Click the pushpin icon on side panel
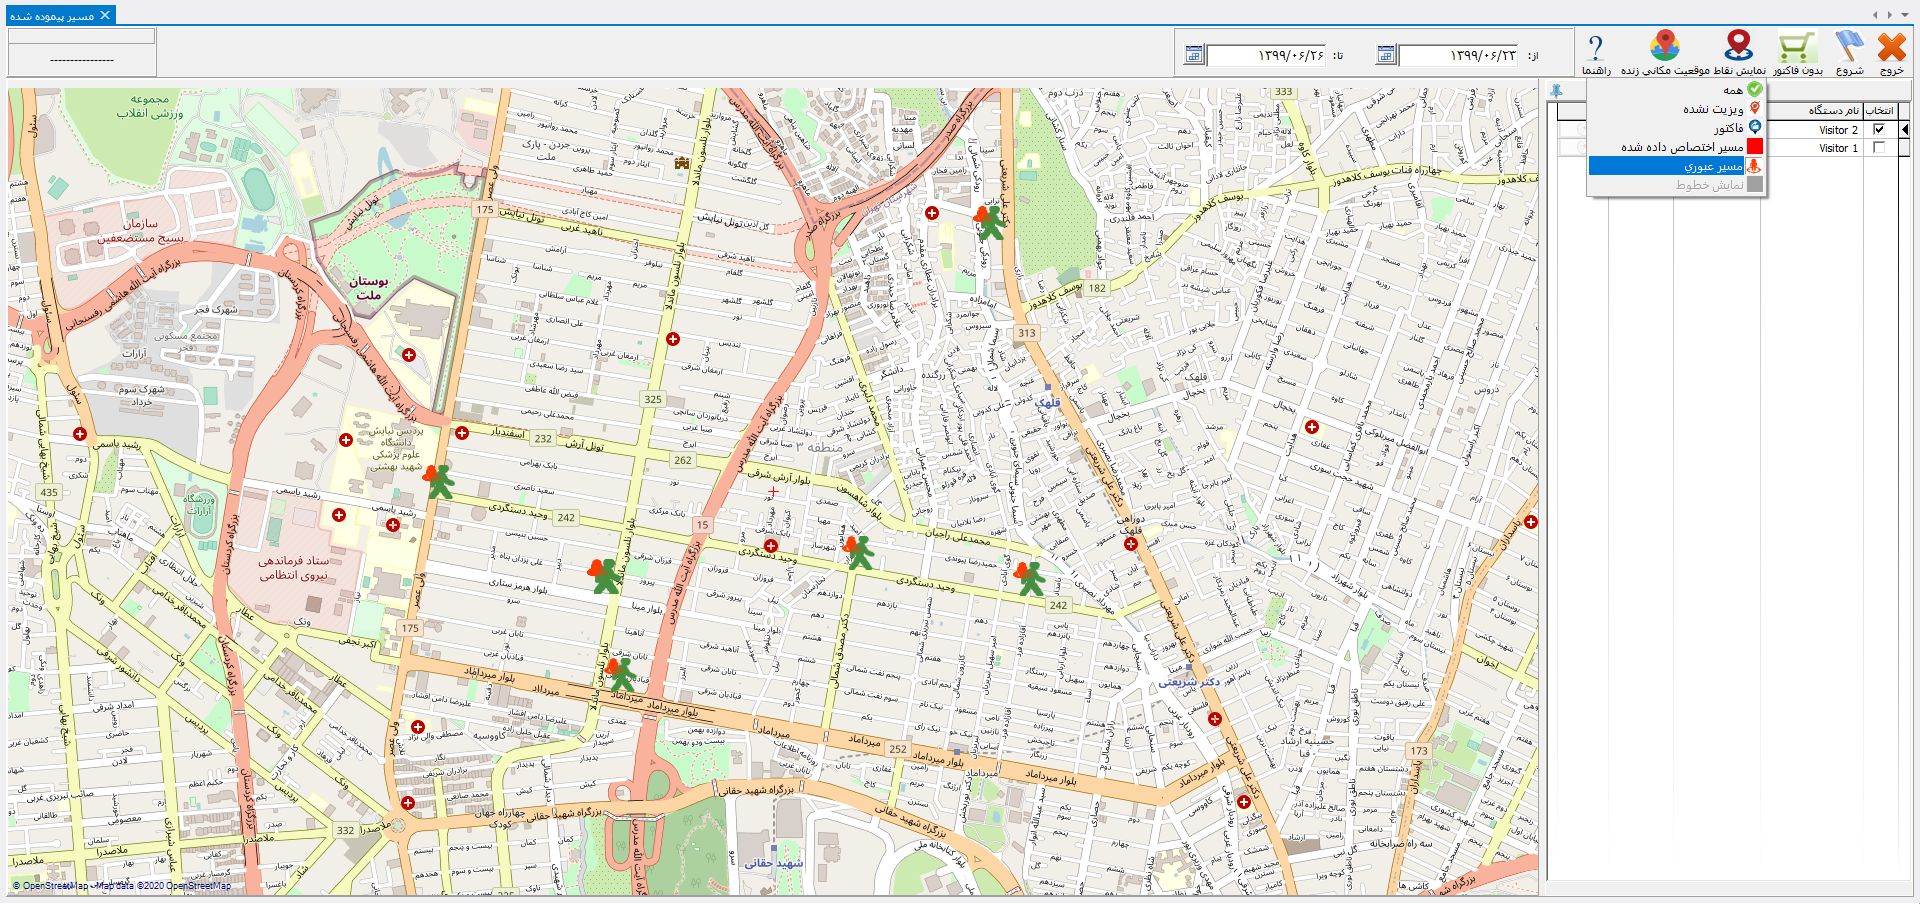 coord(1556,91)
